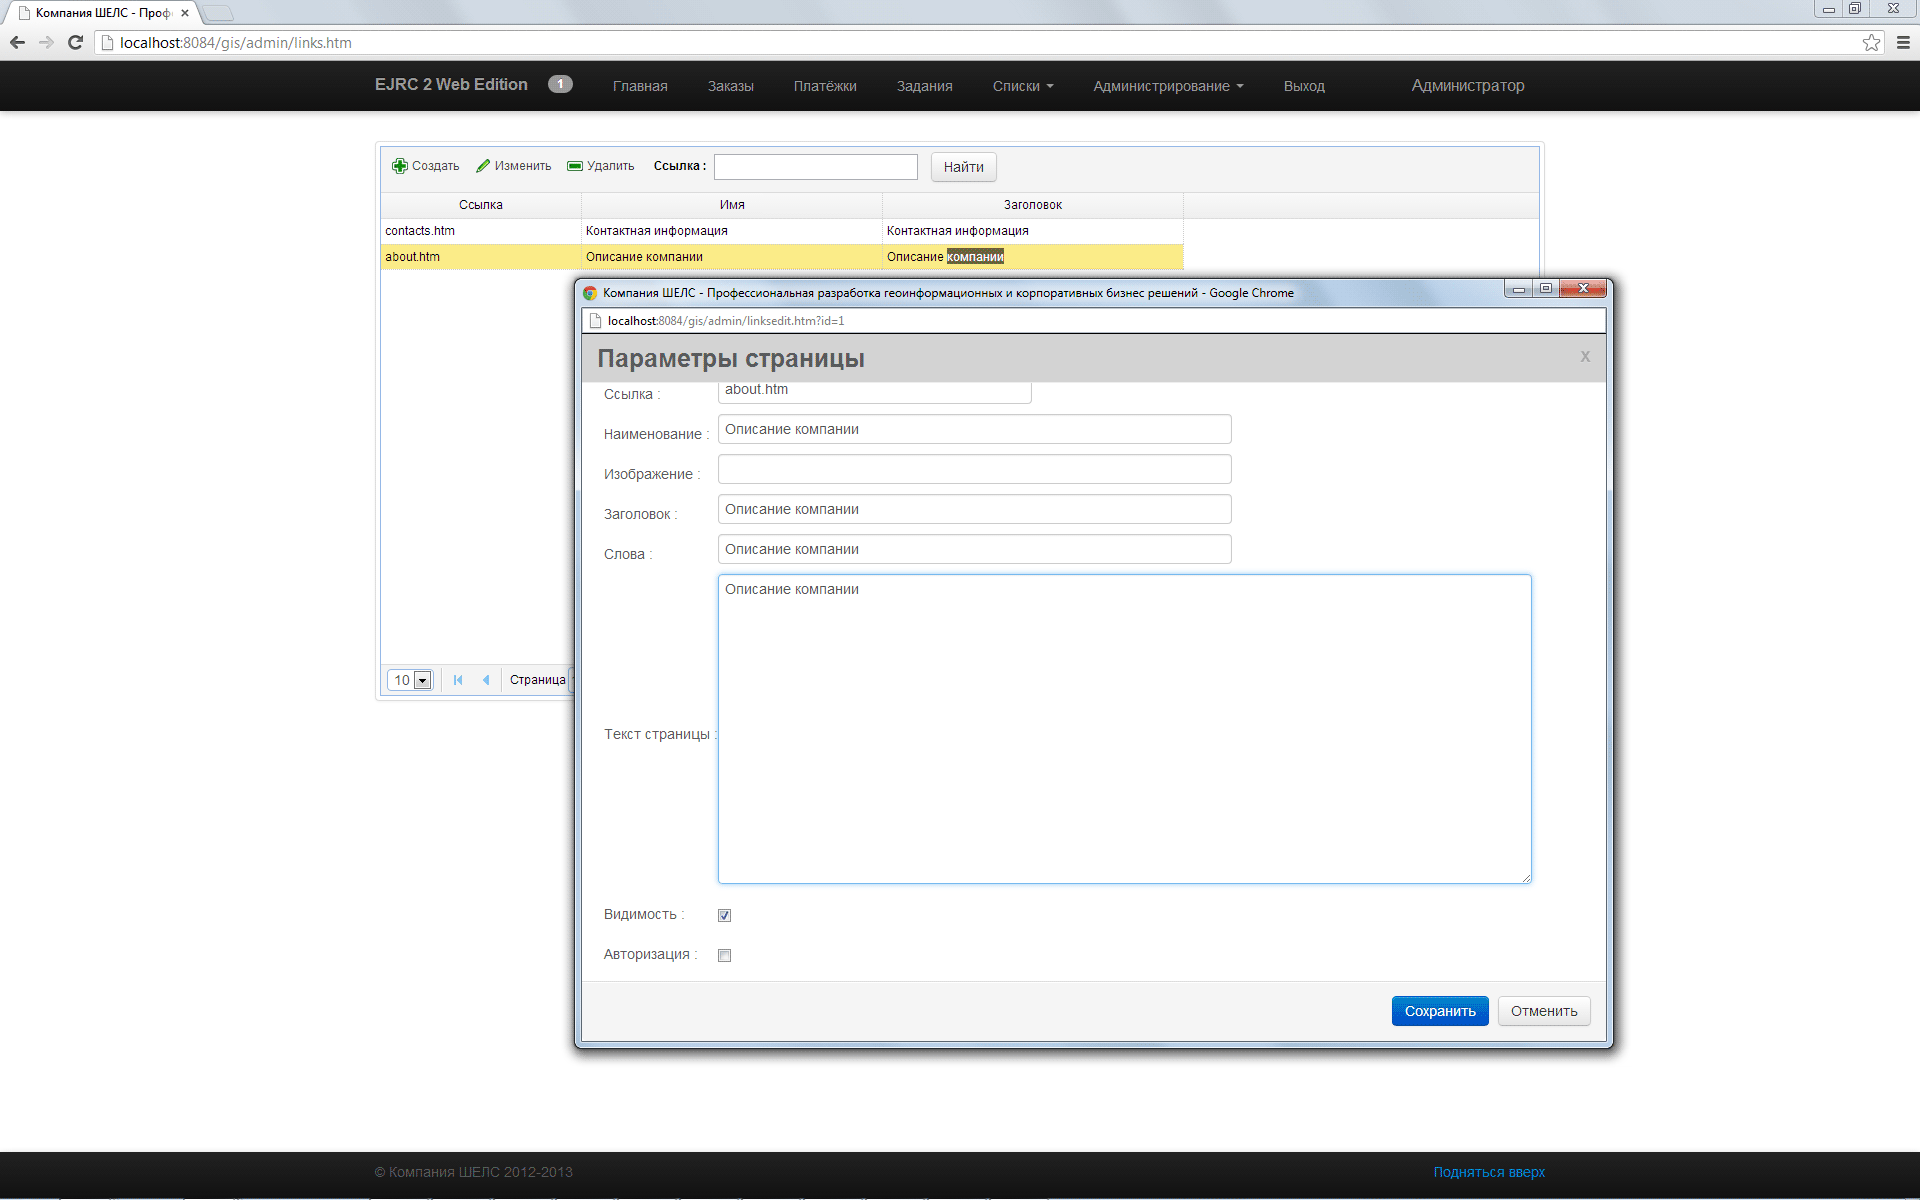Expand the Списки menu
Viewport: 1920px width, 1200px height.
point(1022,86)
